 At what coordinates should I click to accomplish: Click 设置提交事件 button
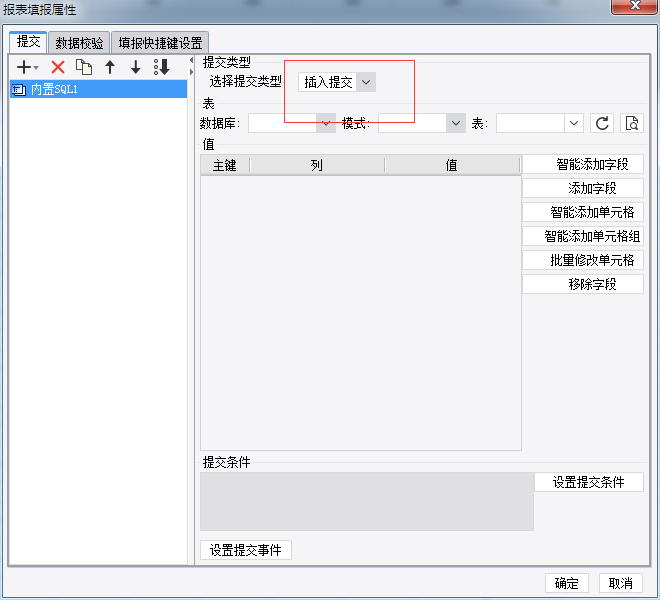tap(246, 550)
